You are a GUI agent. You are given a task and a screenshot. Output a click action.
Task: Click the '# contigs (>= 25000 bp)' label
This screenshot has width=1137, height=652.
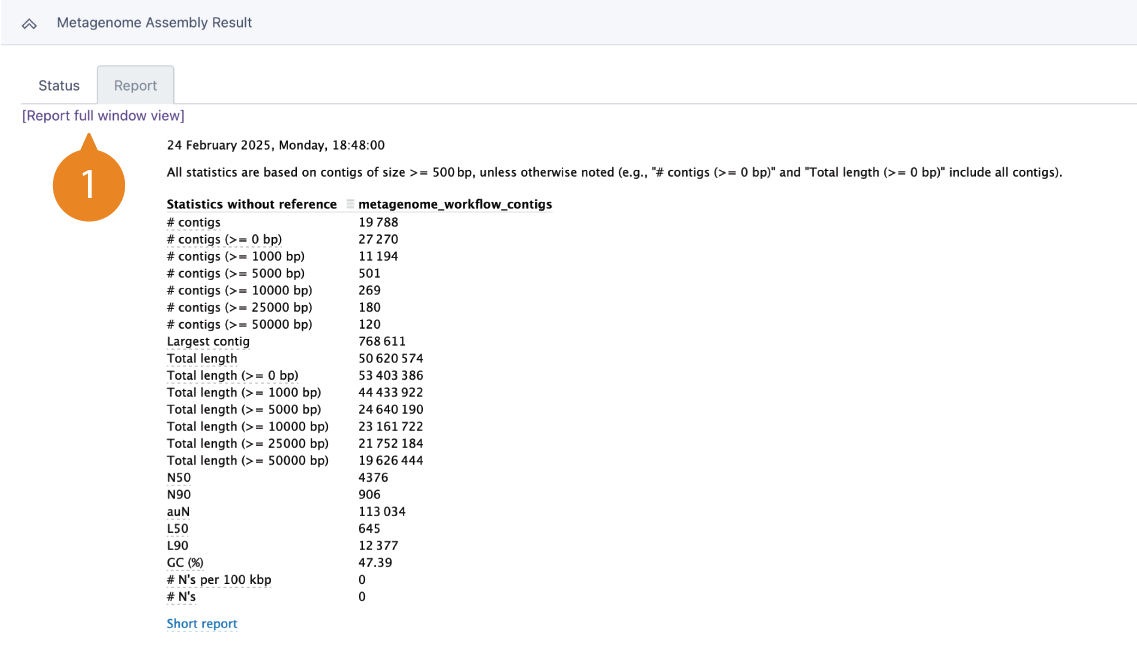click(239, 308)
